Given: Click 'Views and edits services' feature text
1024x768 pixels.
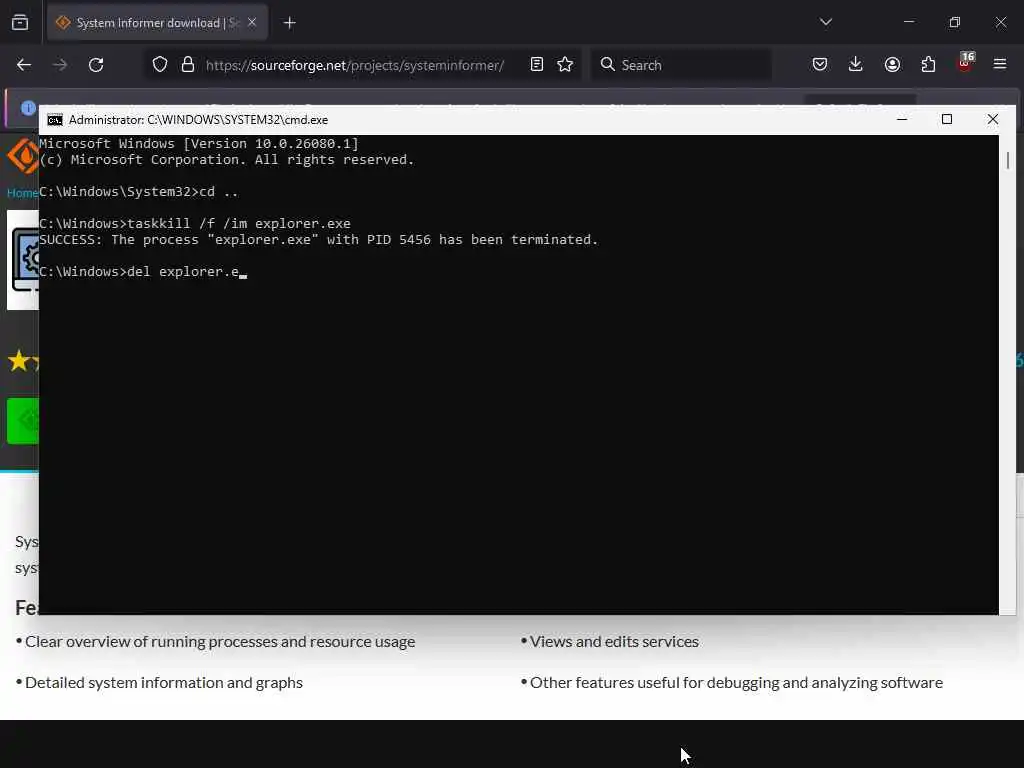Looking at the screenshot, I should [614, 641].
